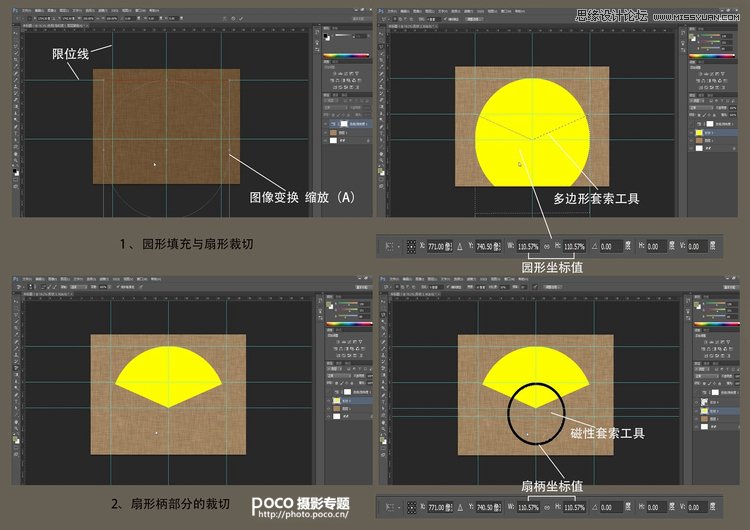Click the color spectrum ramp in bottom-left screenshot
This screenshot has width=750, height=530.
click(349, 324)
